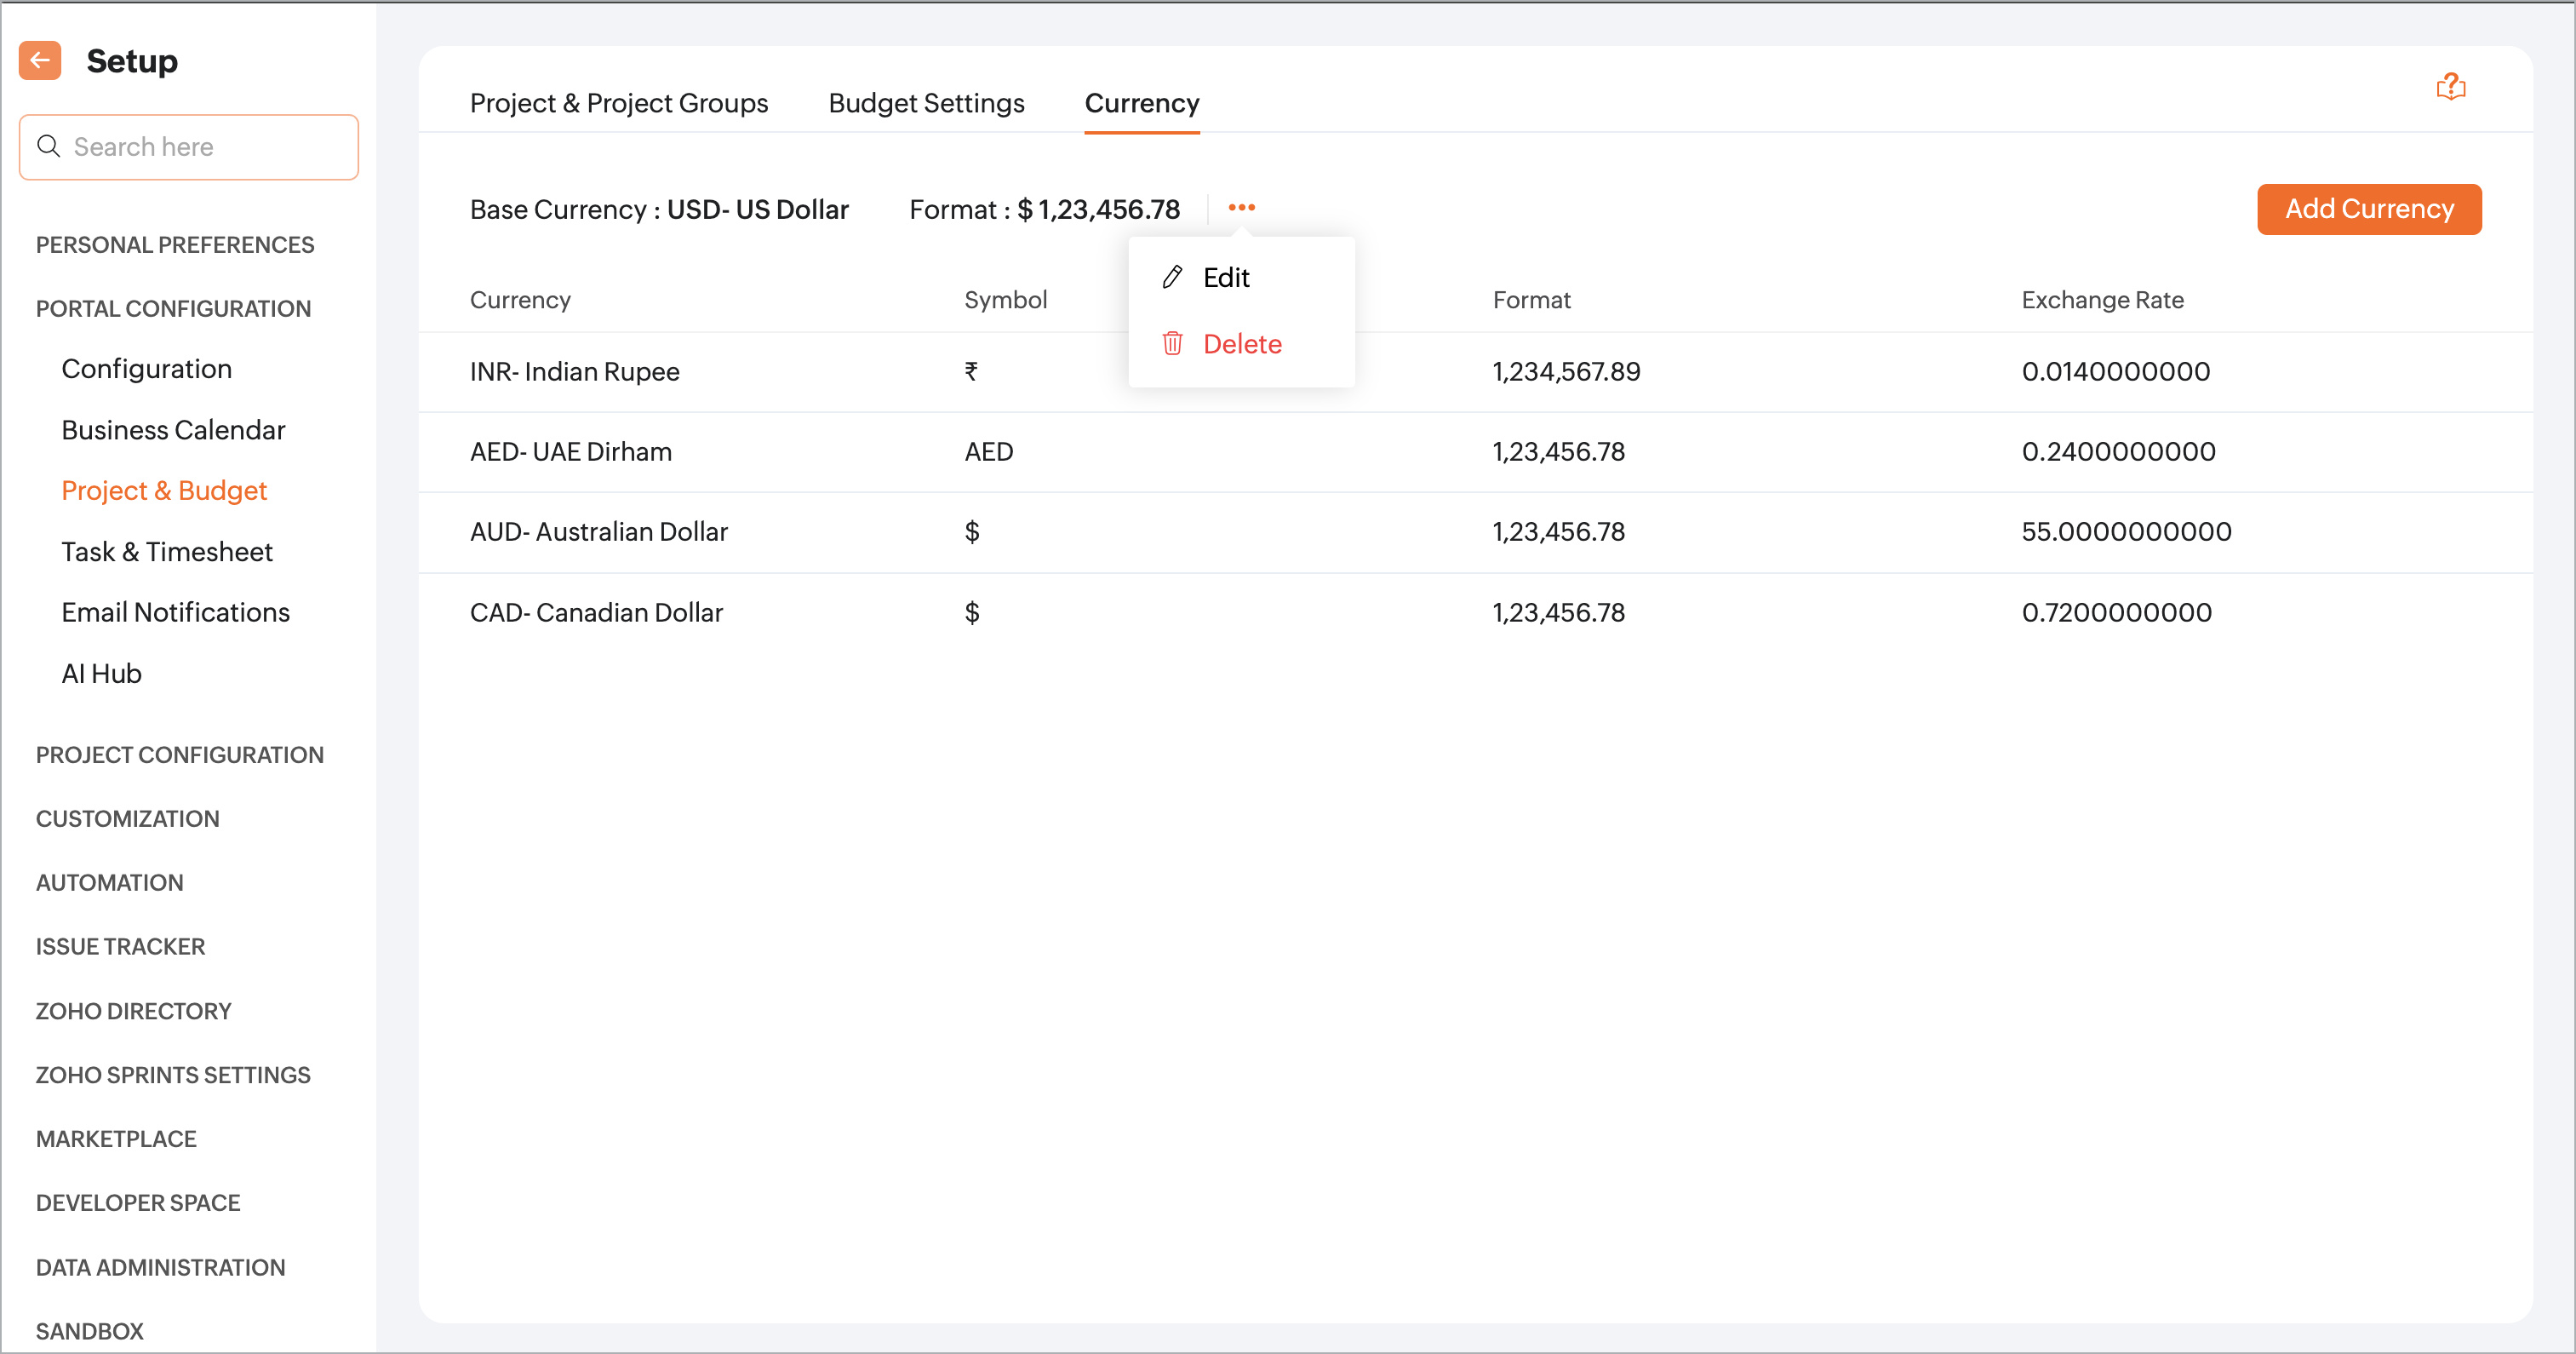Click the magnifier search icon
2576x1354 pixels.
click(x=48, y=147)
